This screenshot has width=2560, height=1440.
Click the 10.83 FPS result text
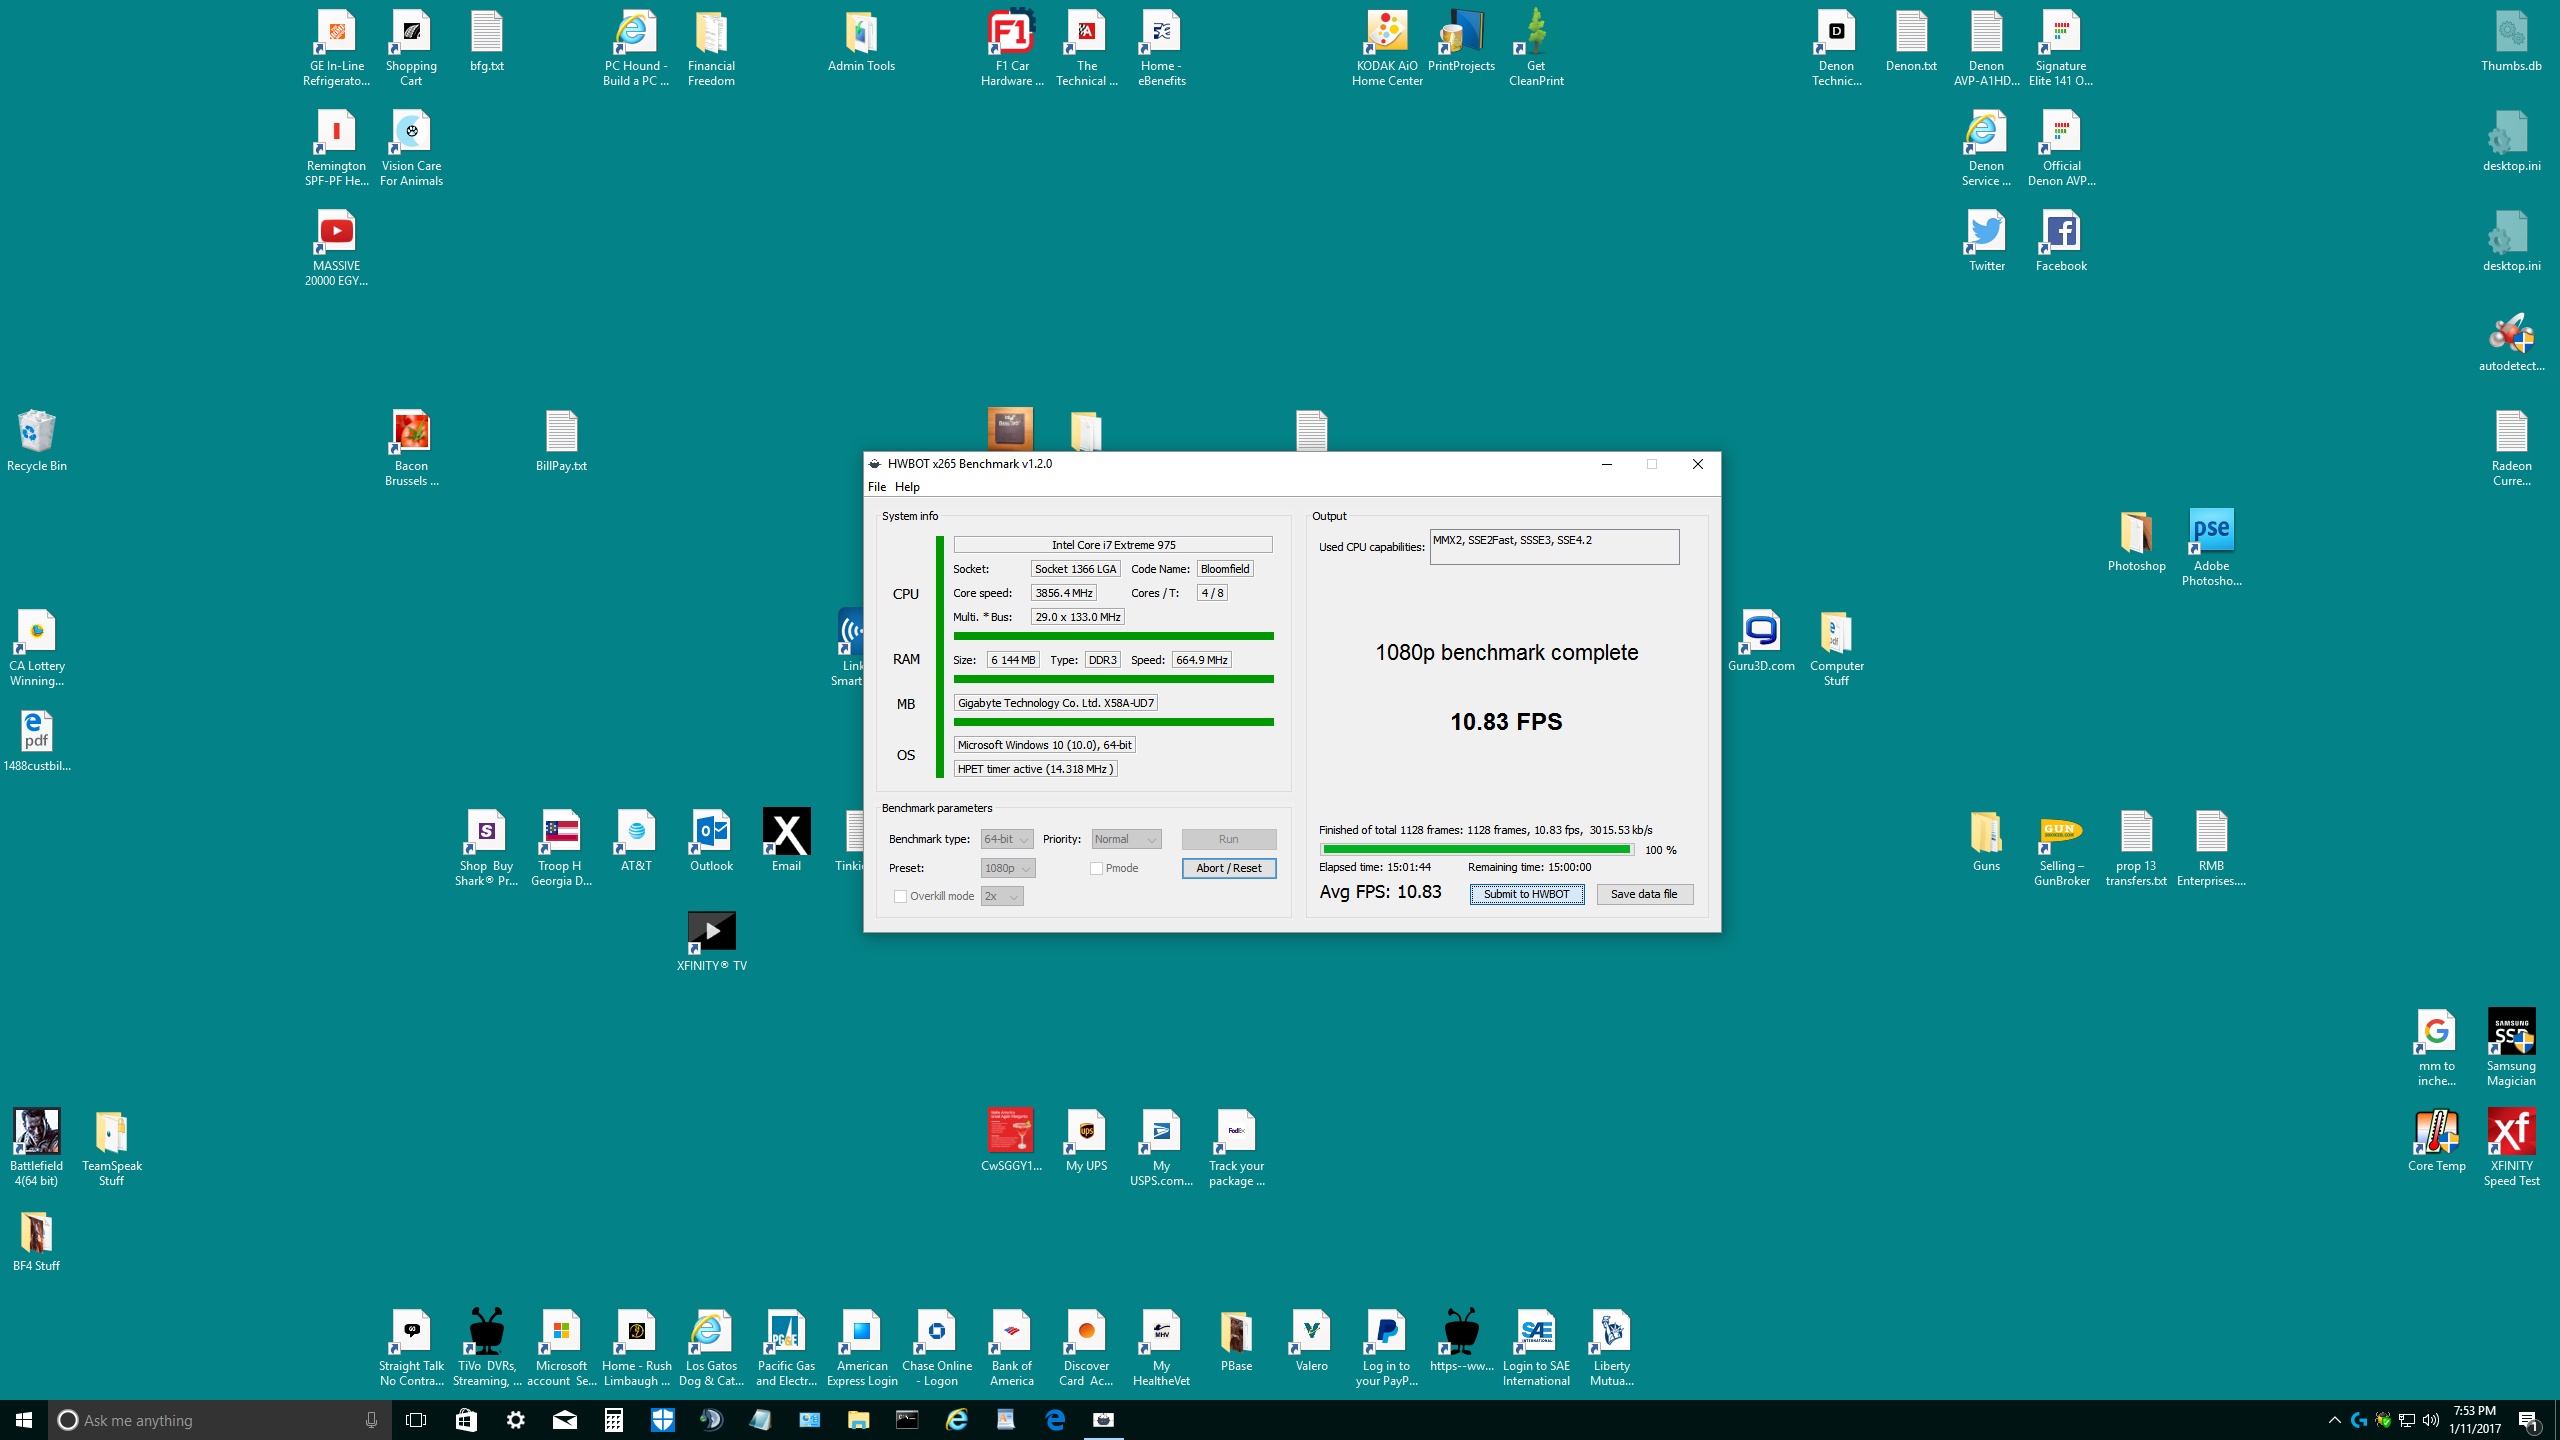1506,722
